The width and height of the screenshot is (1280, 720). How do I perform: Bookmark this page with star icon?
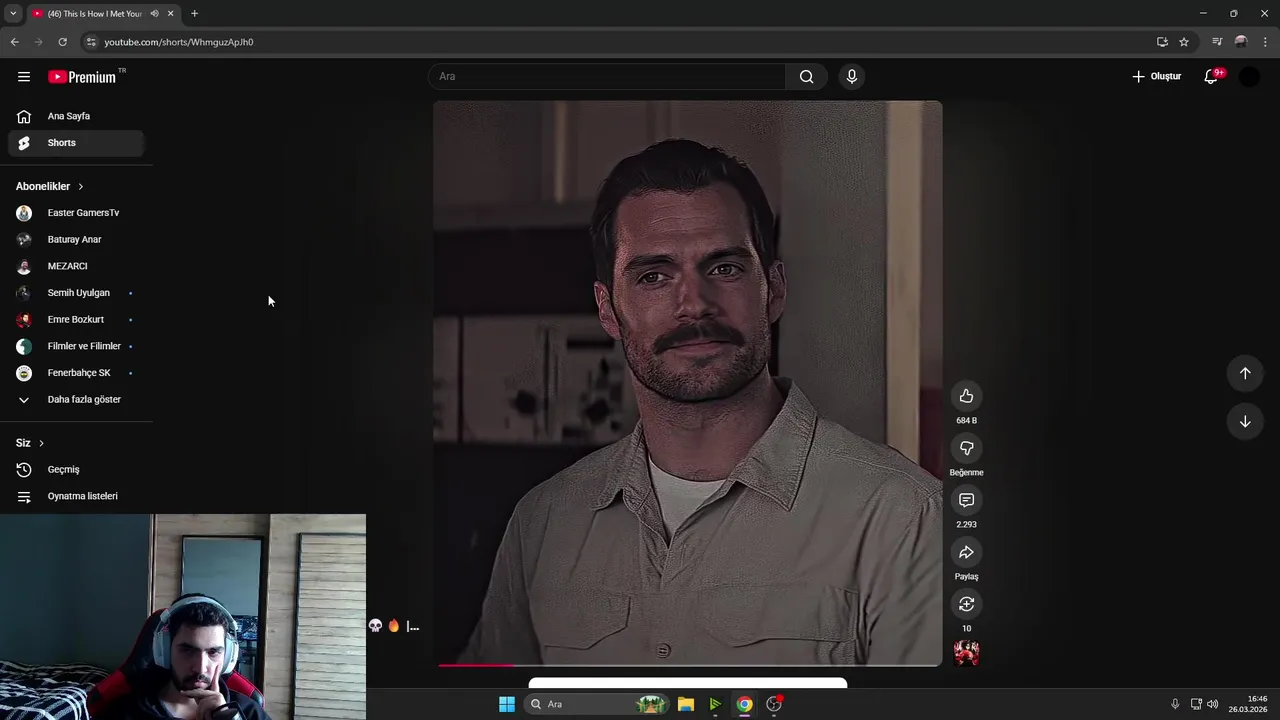(1184, 42)
